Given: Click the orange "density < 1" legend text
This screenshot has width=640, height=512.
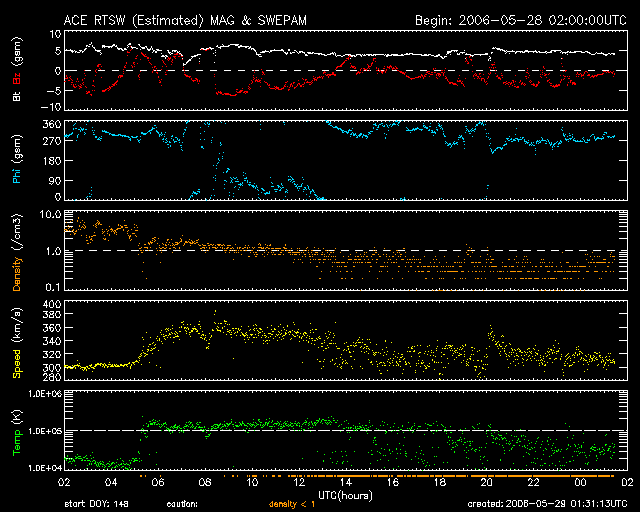Looking at the screenshot, I should click(292, 504).
